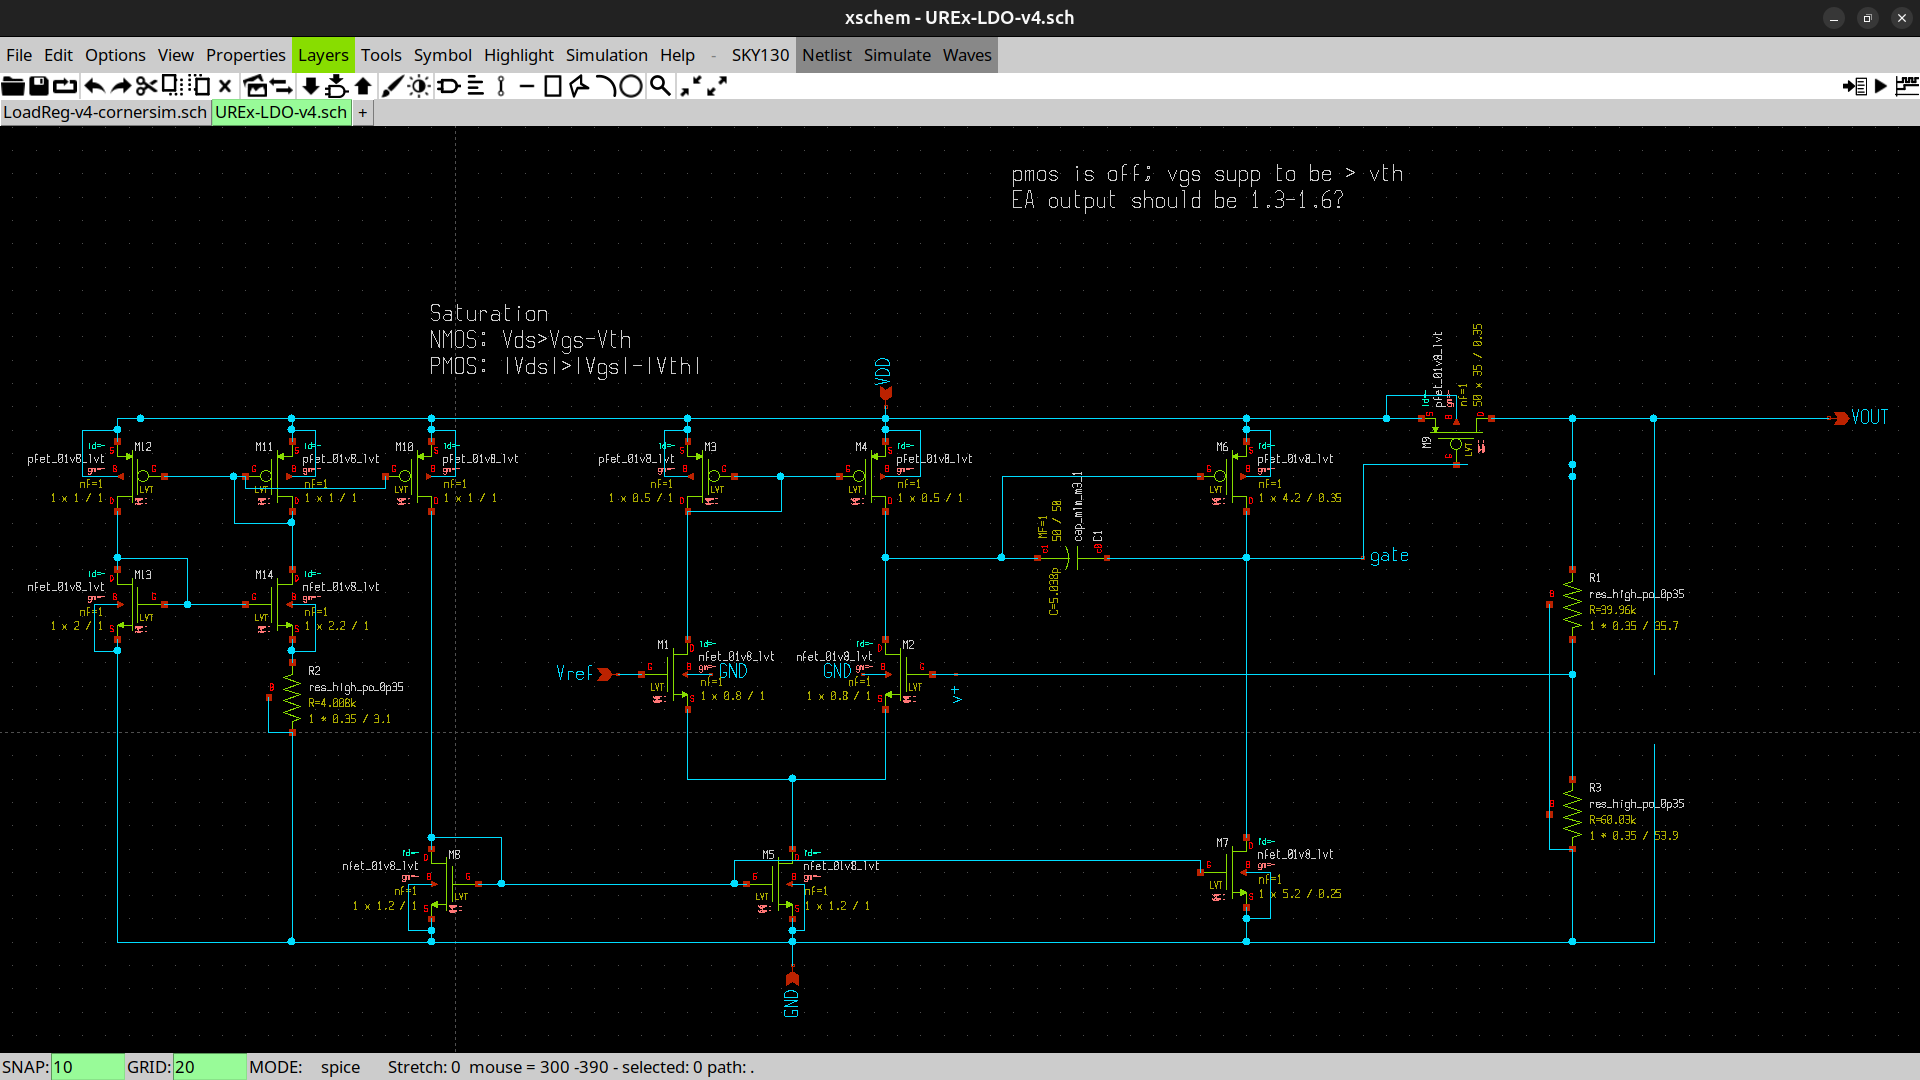This screenshot has height=1080, width=1920.
Task: Click the Paste icon in toolbar
Action: point(199,86)
